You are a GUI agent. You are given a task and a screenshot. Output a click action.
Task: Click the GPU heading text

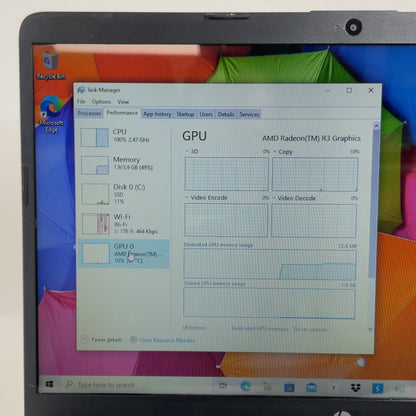point(194,136)
